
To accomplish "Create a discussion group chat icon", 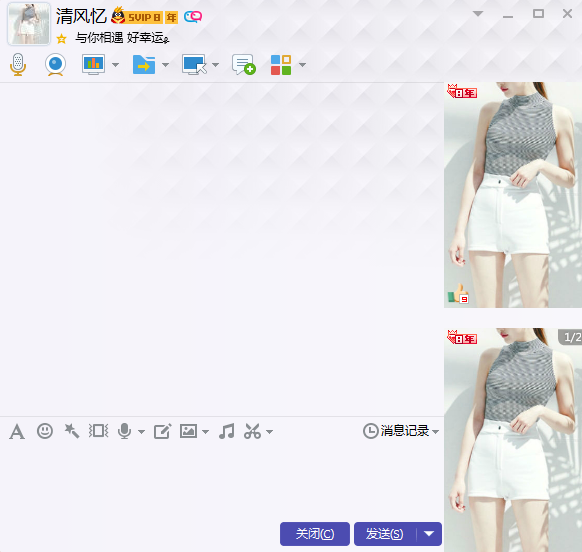I will tap(244, 65).
